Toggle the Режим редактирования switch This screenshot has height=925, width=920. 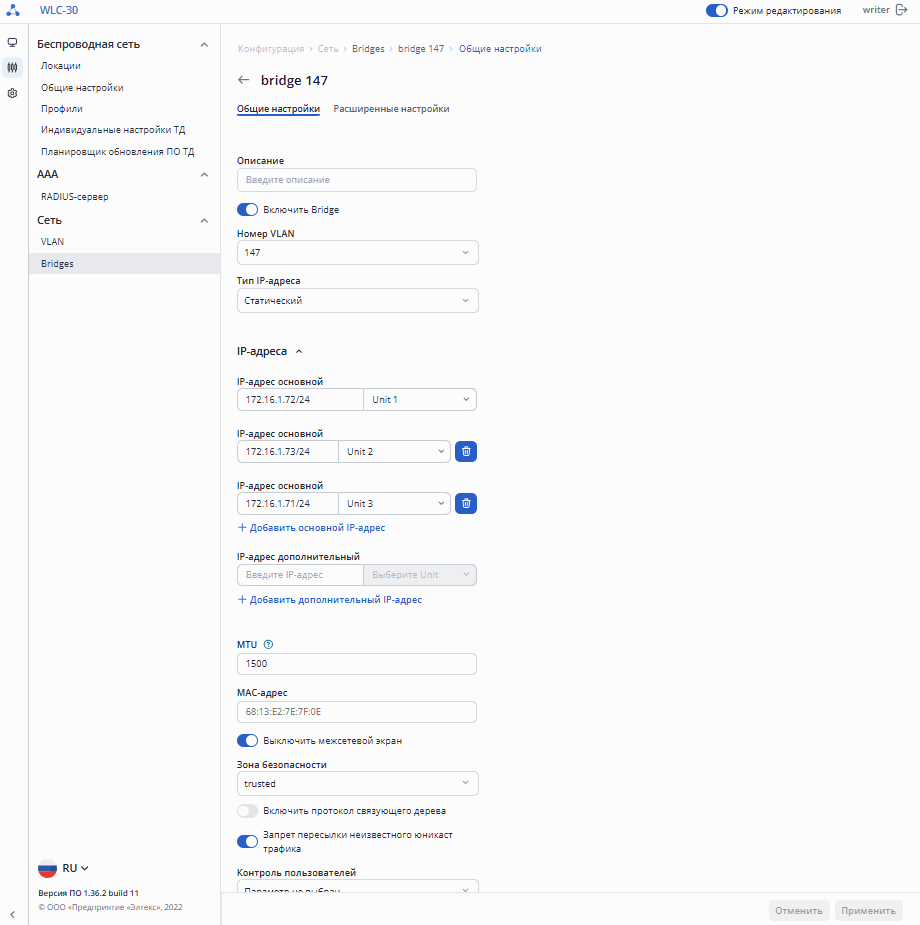pyautogui.click(x=716, y=10)
